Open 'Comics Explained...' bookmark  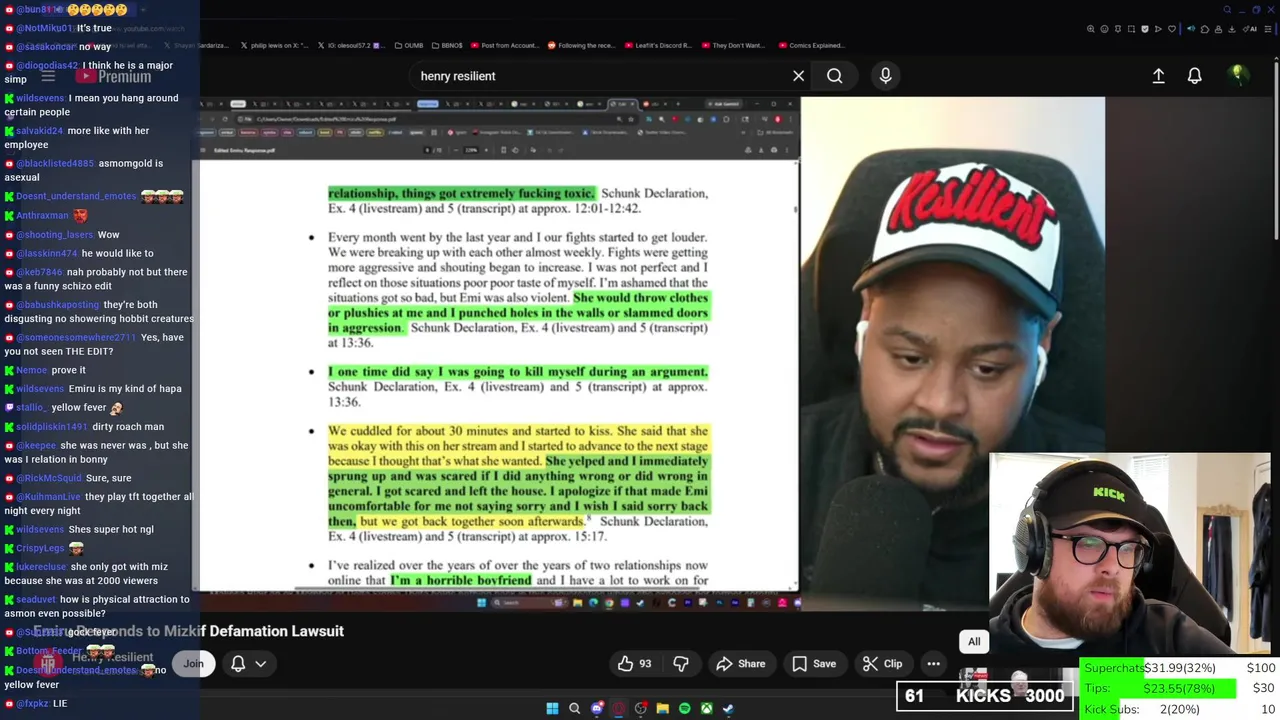(810, 45)
